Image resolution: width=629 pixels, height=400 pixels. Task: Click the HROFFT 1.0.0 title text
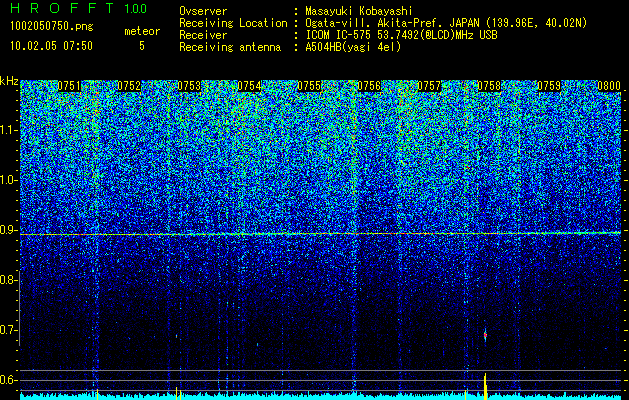79,8
